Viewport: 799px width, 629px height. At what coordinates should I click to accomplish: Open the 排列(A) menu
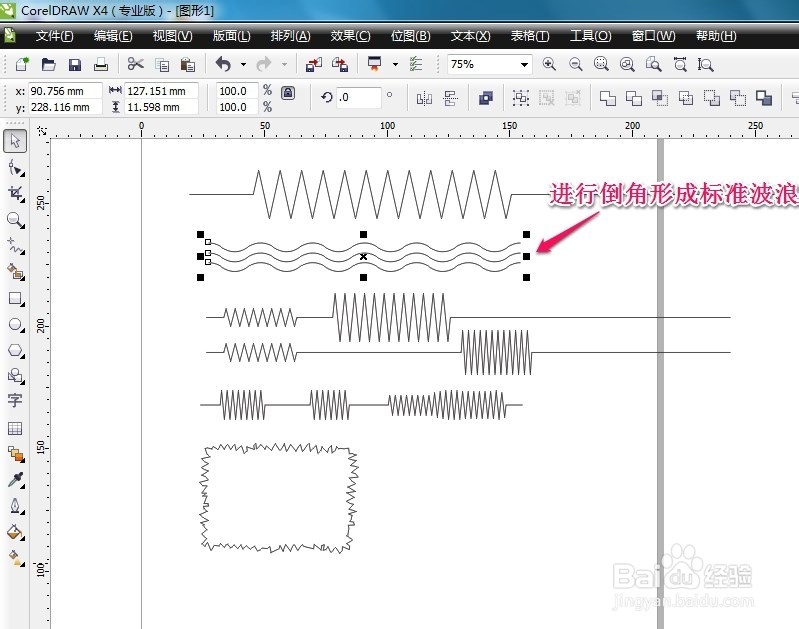pyautogui.click(x=290, y=36)
